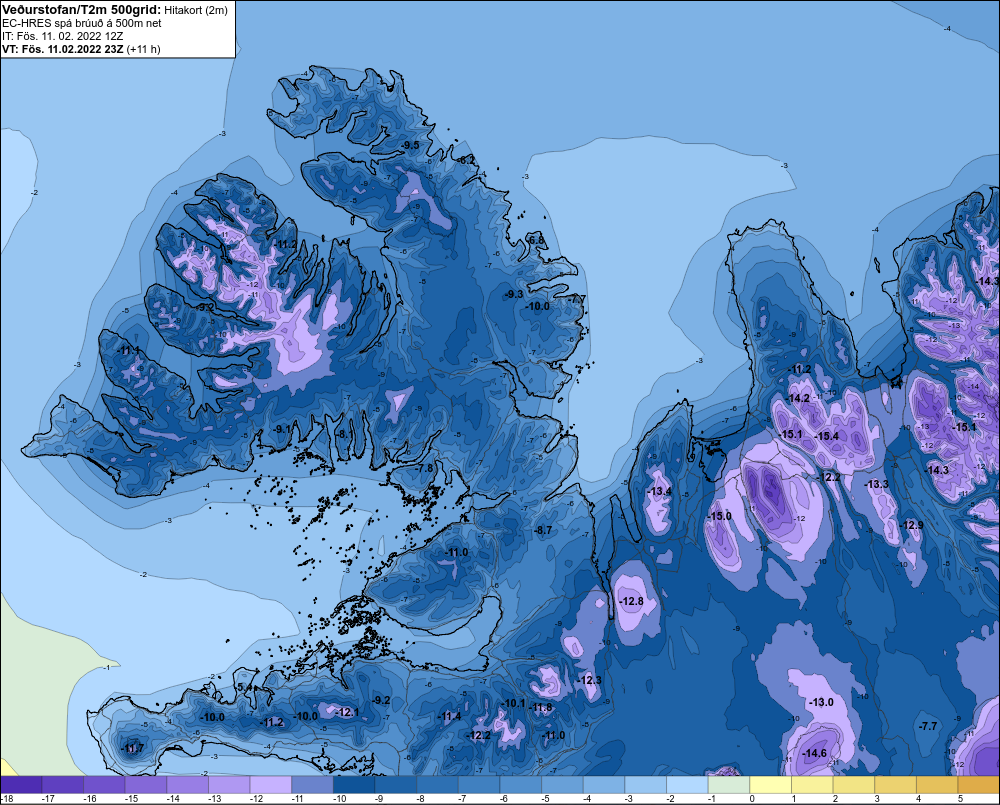Click the legend color segment between -5 and -4
Image resolution: width=1000 pixels, height=805 pixels.
[562, 785]
